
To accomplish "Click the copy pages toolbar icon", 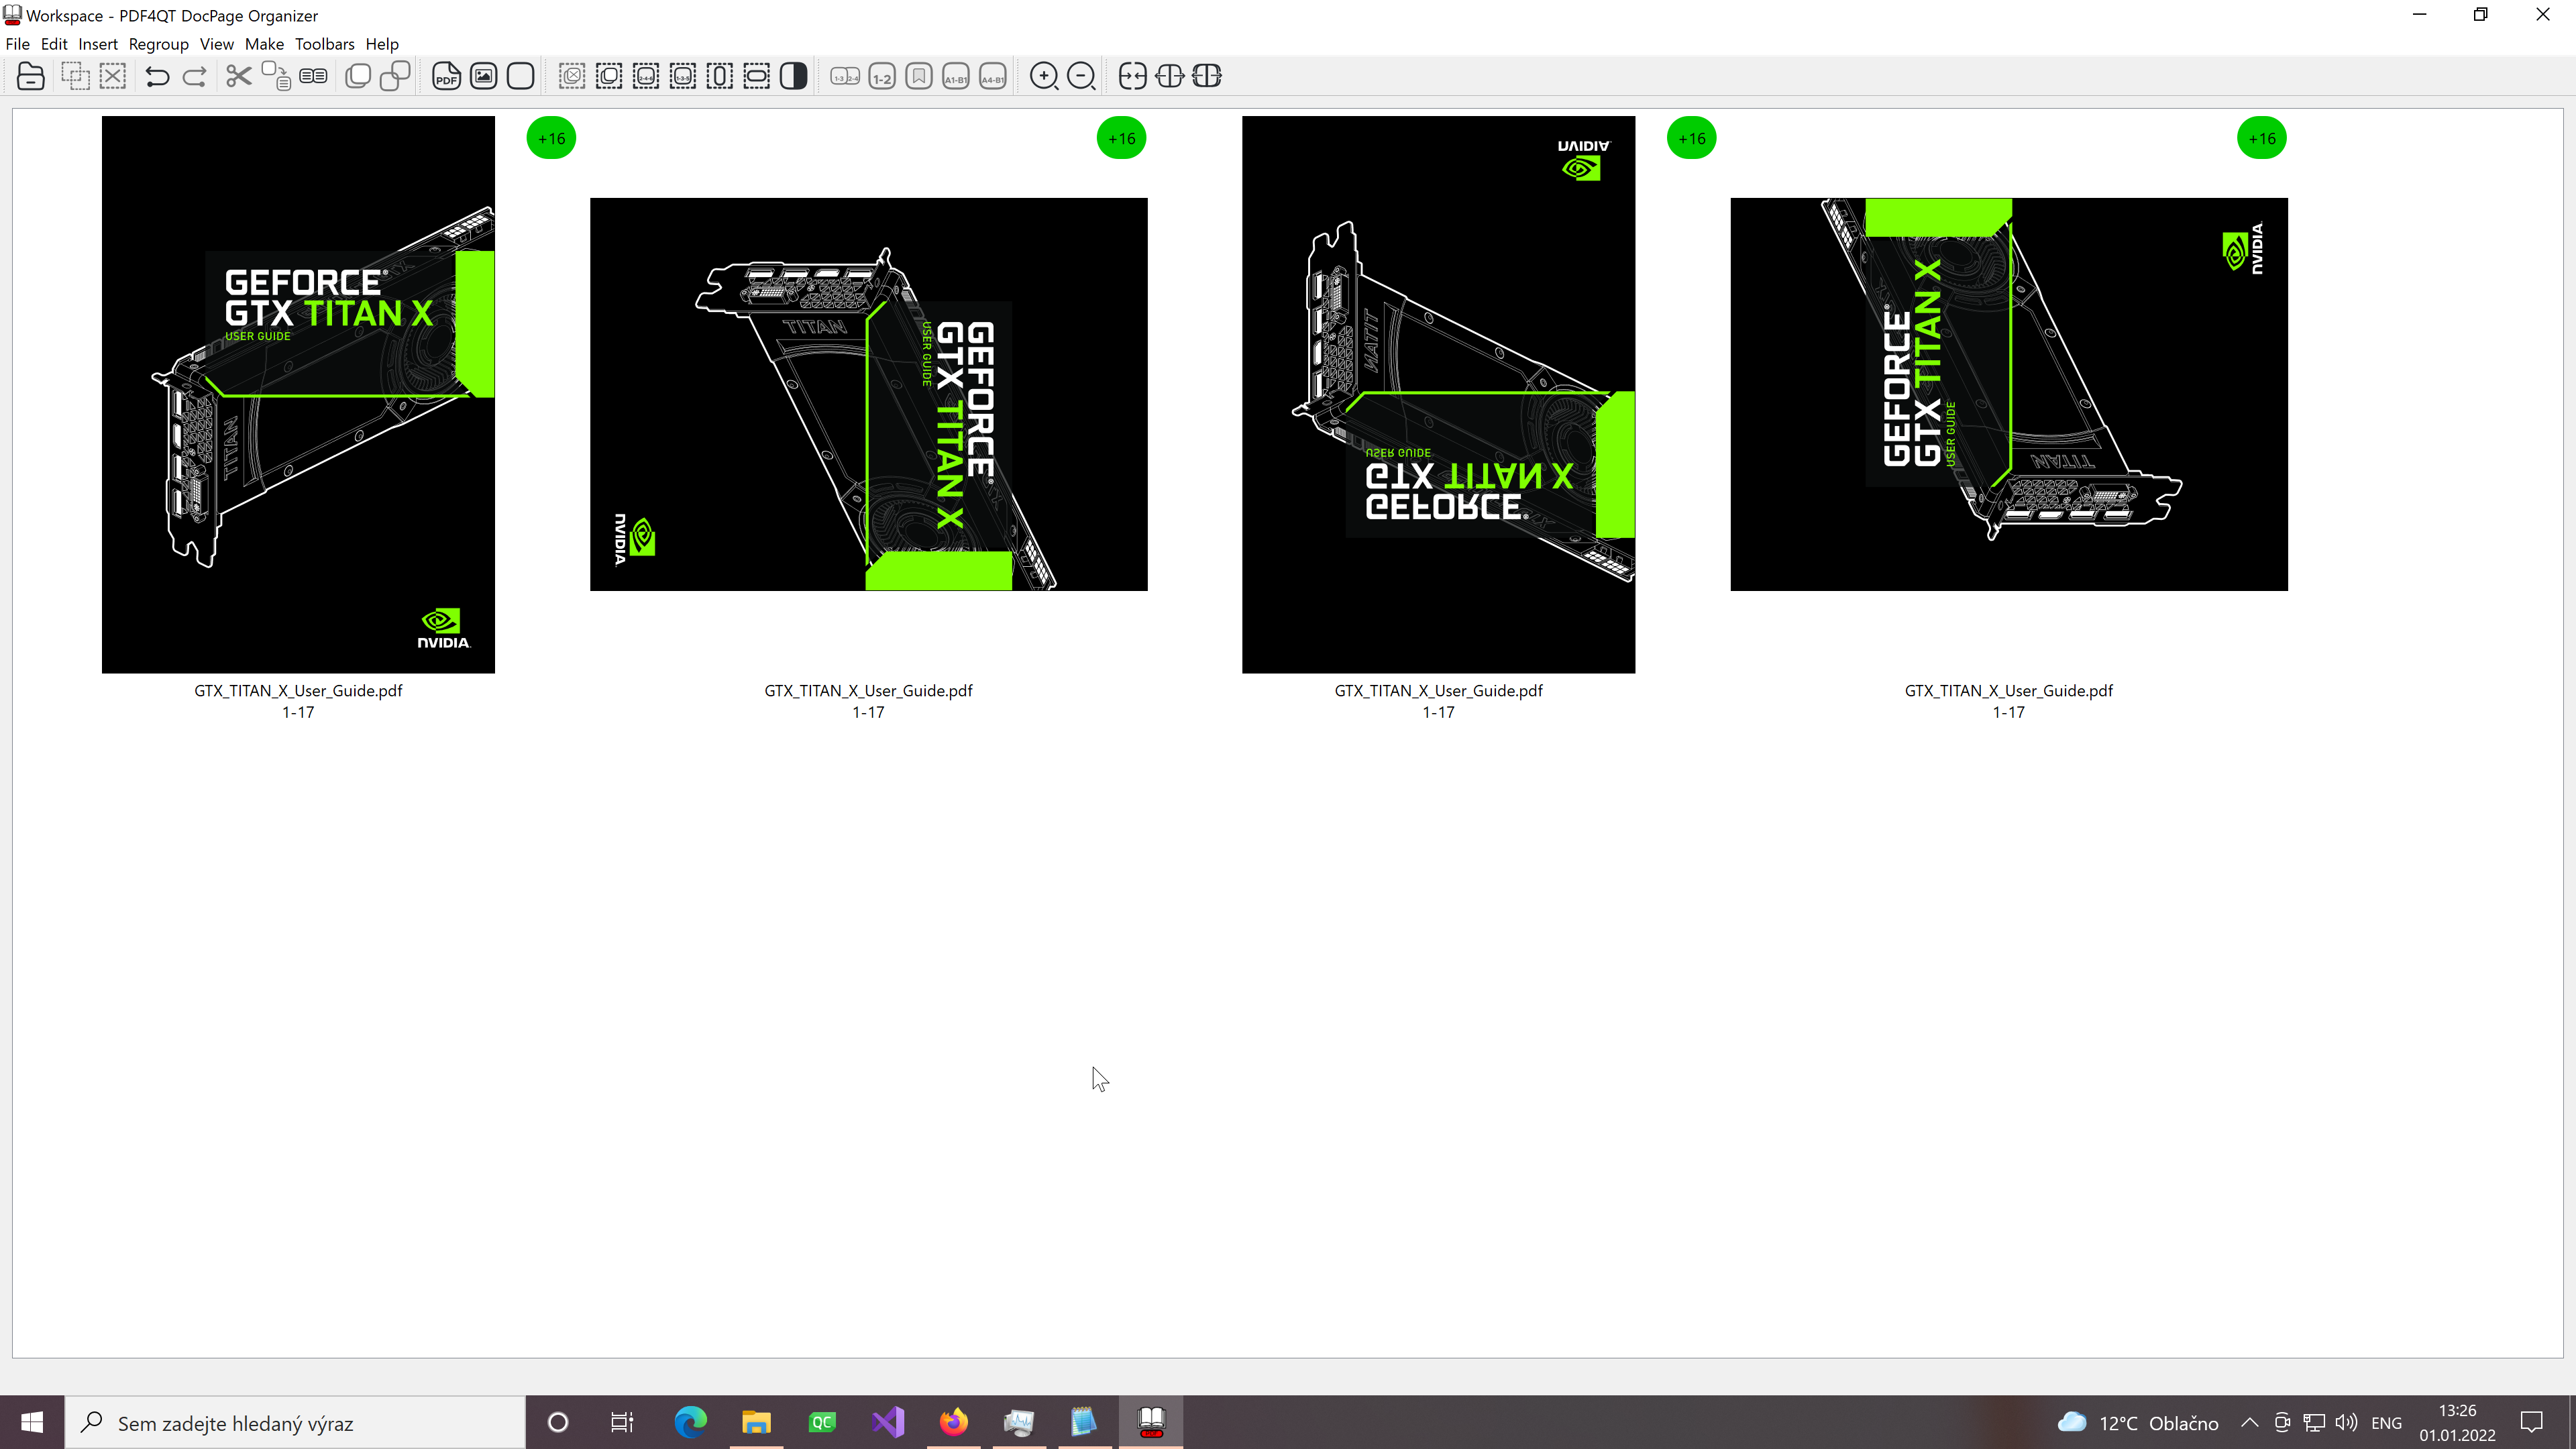I will point(276,76).
